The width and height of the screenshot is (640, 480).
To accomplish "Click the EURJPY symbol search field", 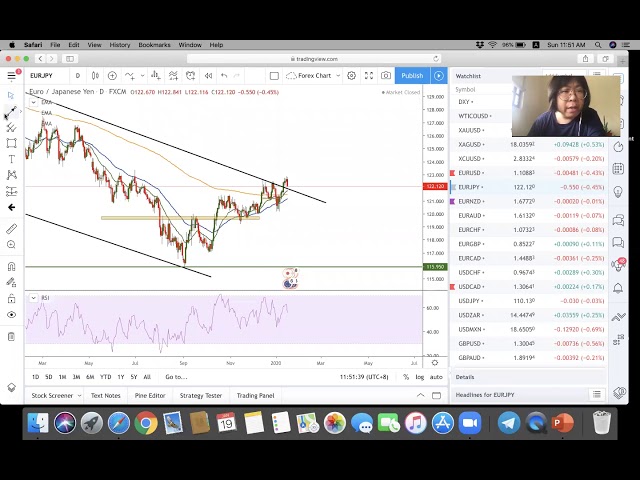I will [44, 76].
